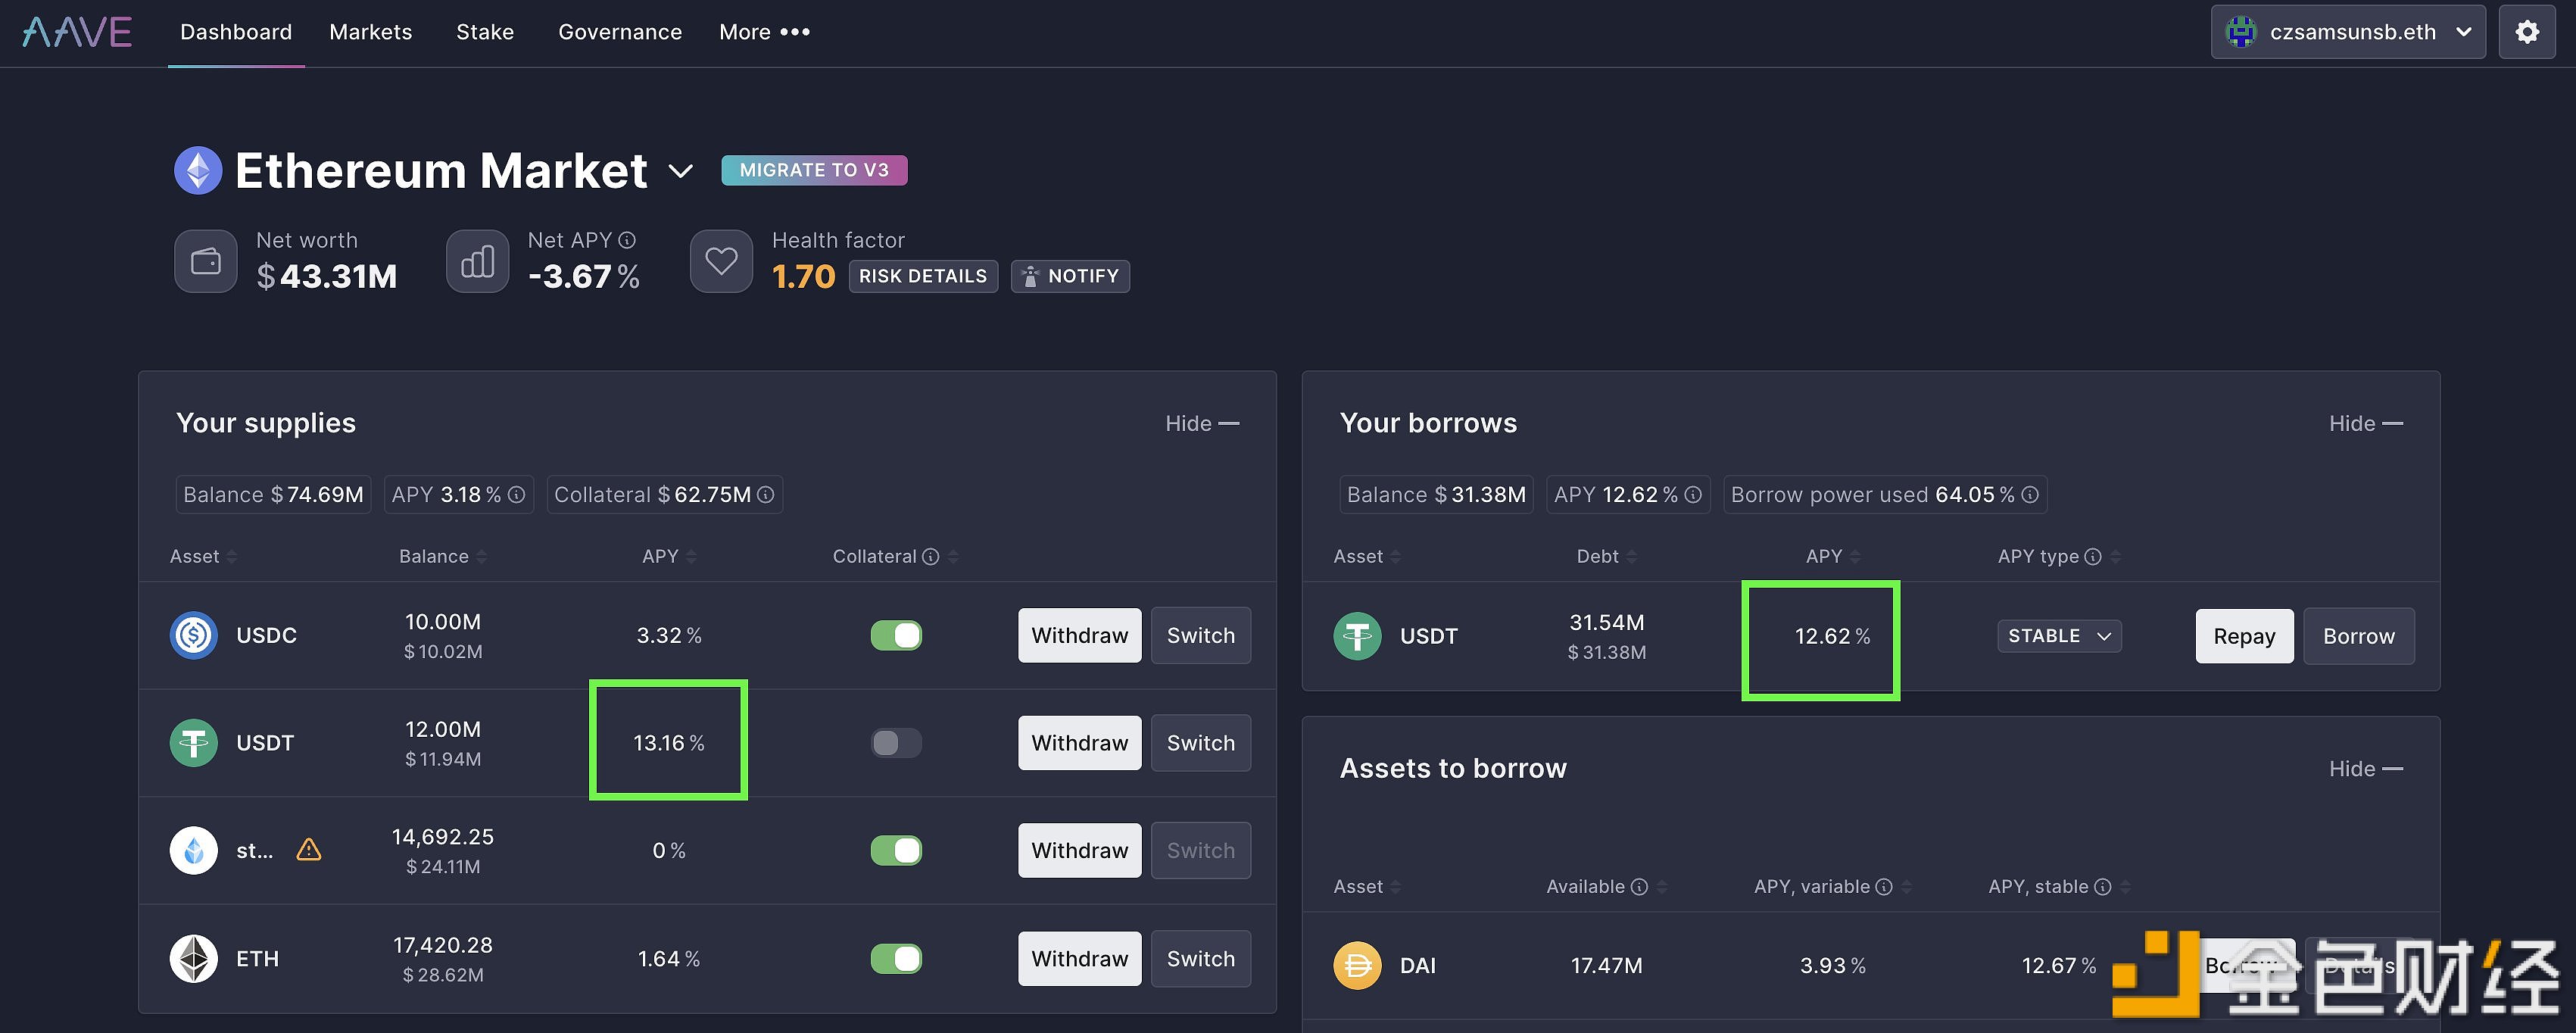Image resolution: width=2576 pixels, height=1033 pixels.
Task: Click DAI token icon in assets to borrow
Action: click(x=1357, y=966)
